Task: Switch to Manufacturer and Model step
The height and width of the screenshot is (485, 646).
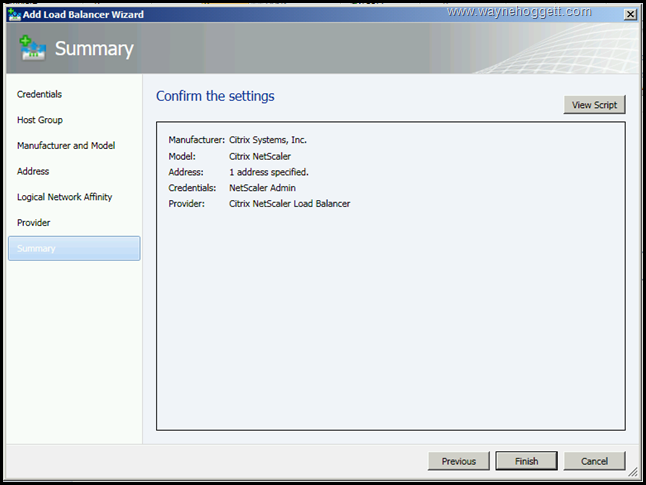Action: [x=66, y=145]
